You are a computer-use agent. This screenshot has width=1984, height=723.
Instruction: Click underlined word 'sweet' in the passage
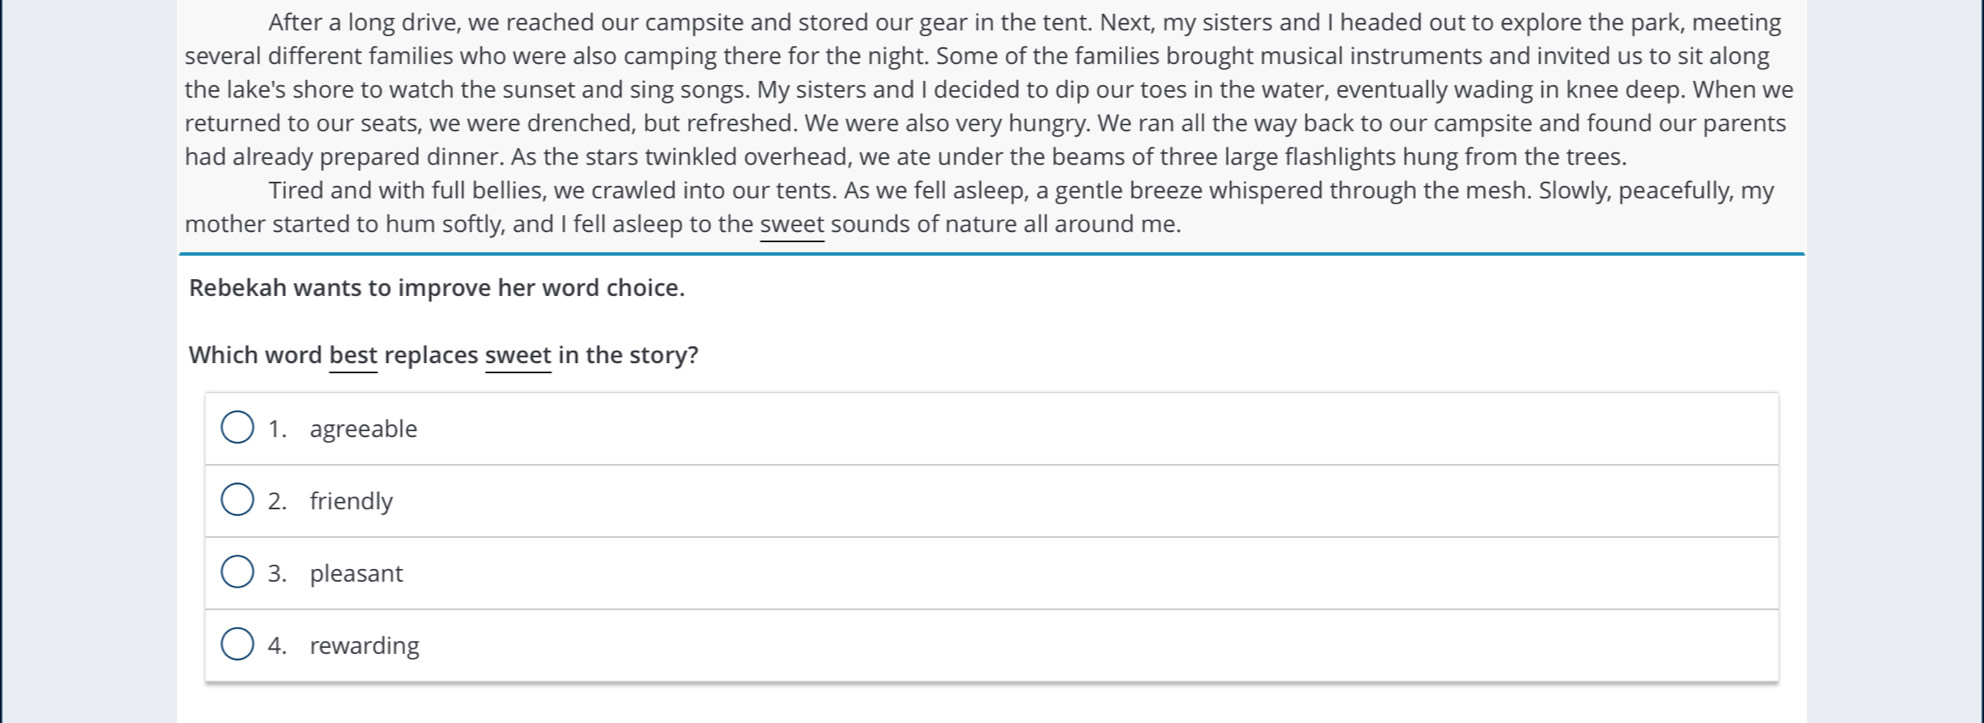point(792,224)
